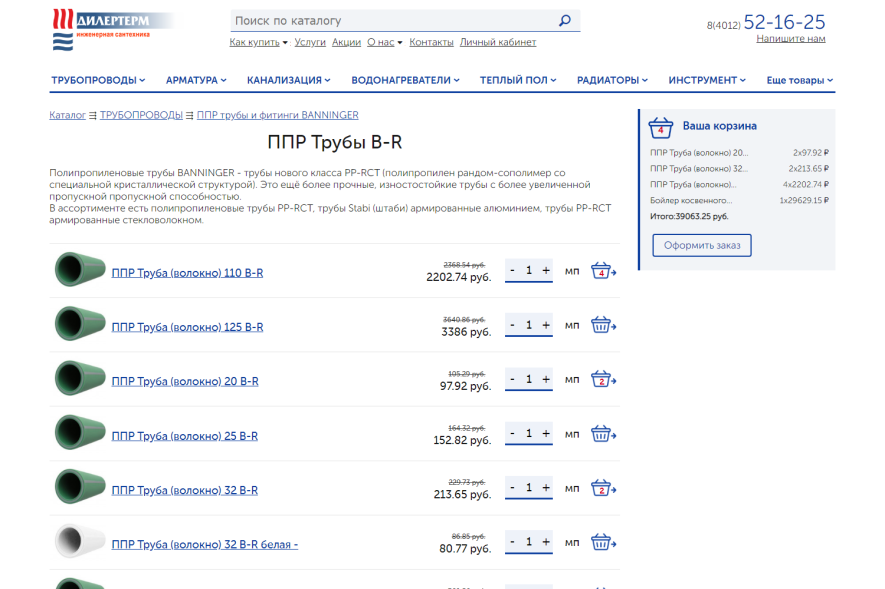The height and width of the screenshot is (589, 885).
Task: Click the 52-16-25 phone number
Action: pyautogui.click(x=784, y=23)
